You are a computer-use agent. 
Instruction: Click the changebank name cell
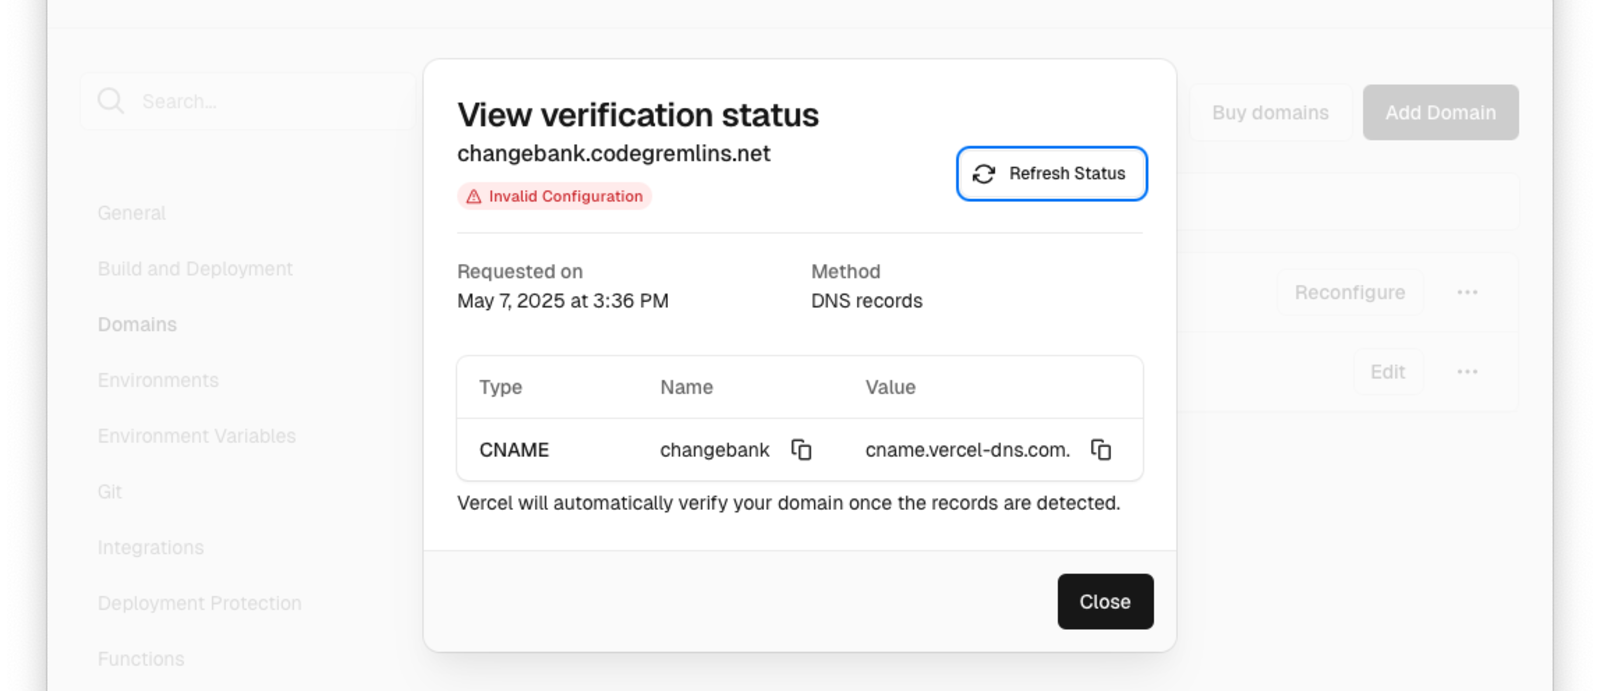[715, 450]
